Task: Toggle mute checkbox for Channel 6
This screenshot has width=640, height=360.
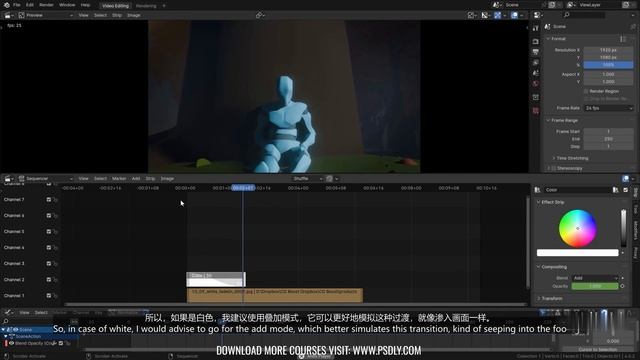Action: (49, 216)
